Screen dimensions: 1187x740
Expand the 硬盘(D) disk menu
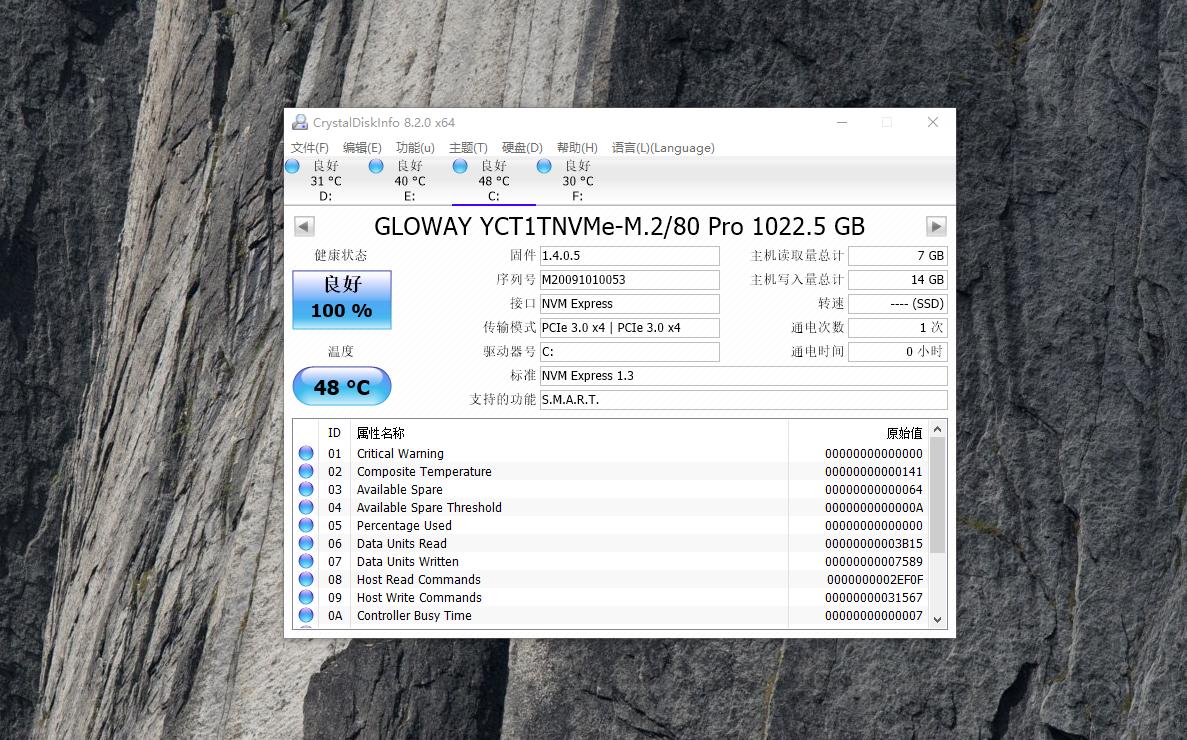[522, 148]
